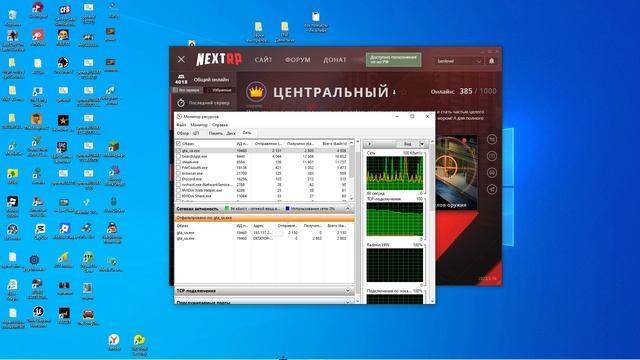
Task: Open the notifications bell in NextRP launcher
Action: pyautogui.click(x=491, y=61)
